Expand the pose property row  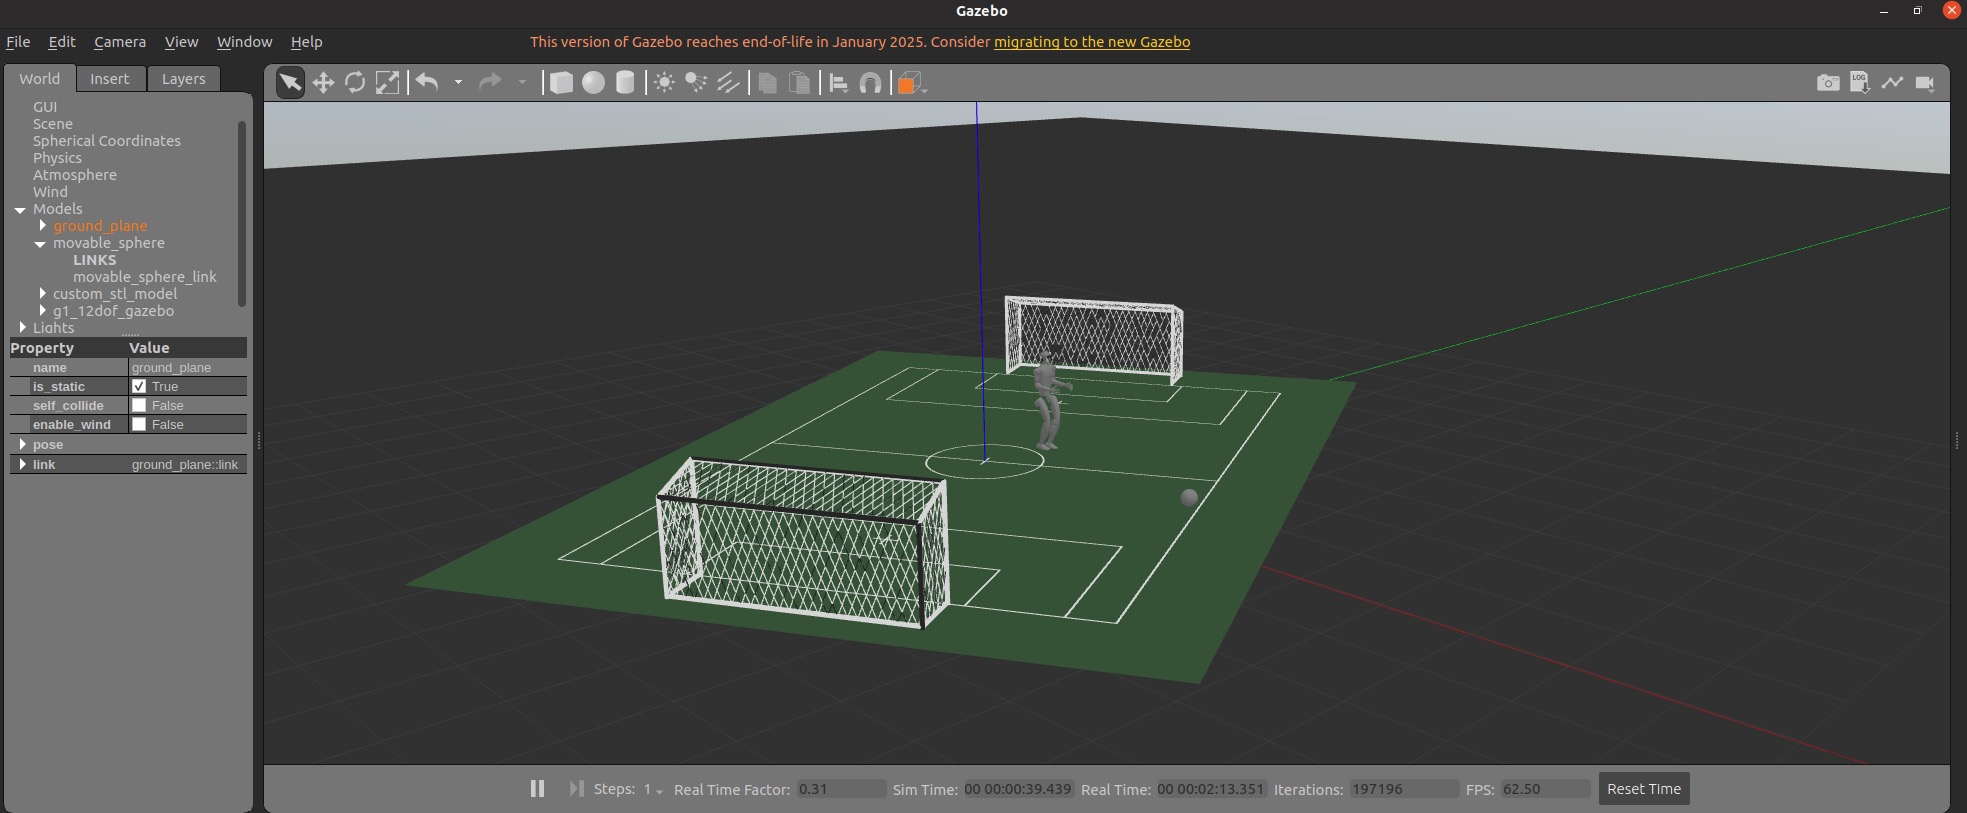pos(23,444)
